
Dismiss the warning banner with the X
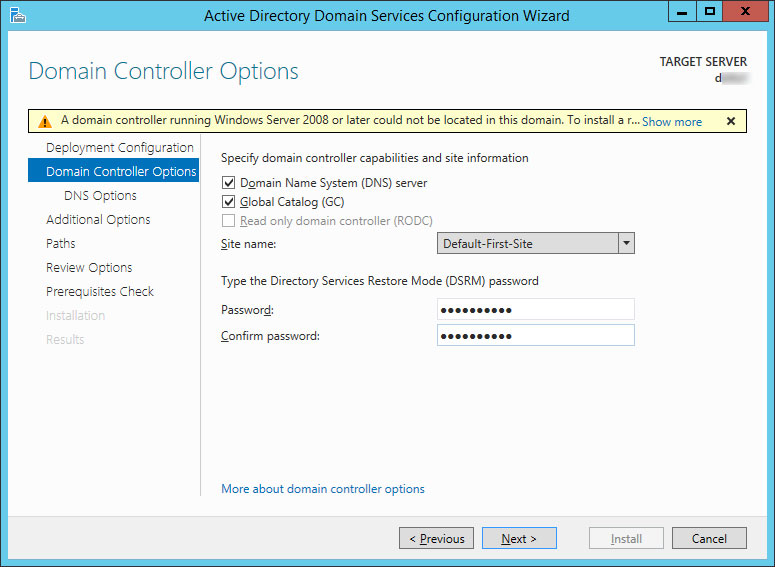tap(731, 121)
